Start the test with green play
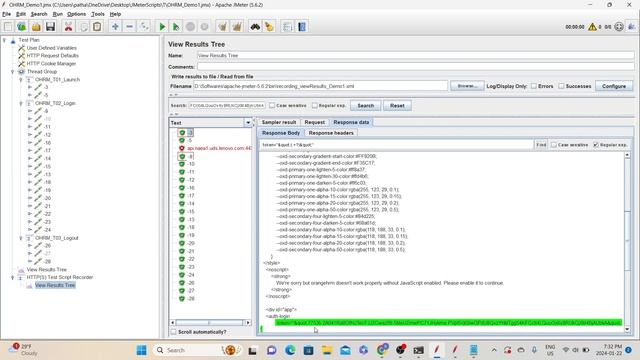 (x=162, y=27)
